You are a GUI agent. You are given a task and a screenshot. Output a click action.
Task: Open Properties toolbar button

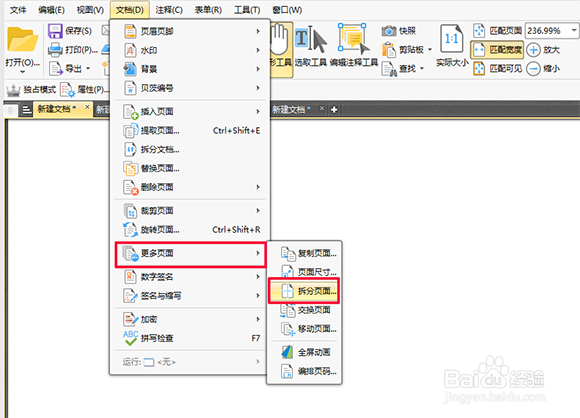(85, 90)
